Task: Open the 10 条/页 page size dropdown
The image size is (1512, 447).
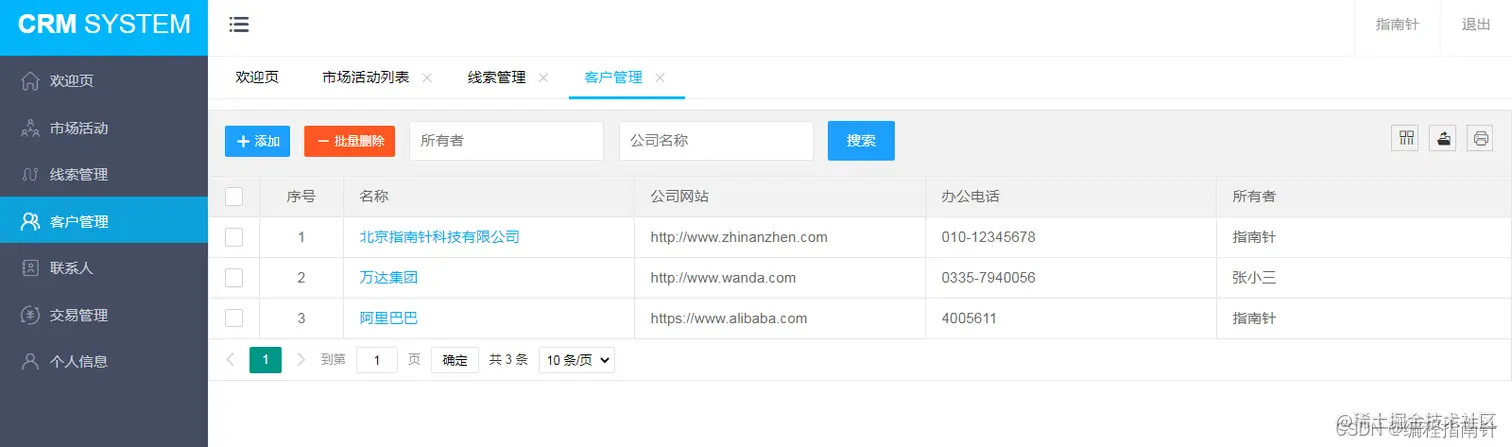Action: click(577, 360)
